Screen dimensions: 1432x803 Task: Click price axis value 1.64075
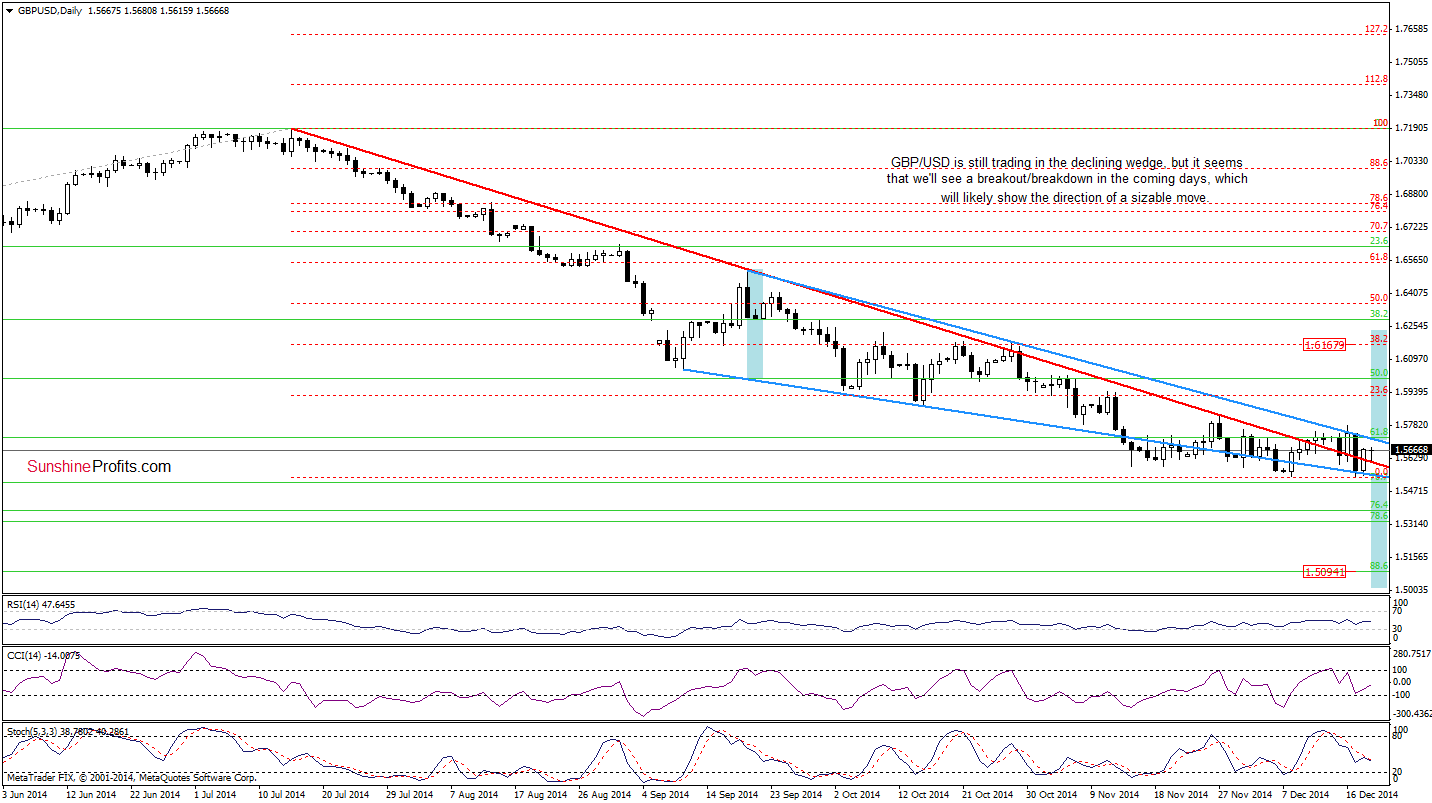tap(1411, 293)
